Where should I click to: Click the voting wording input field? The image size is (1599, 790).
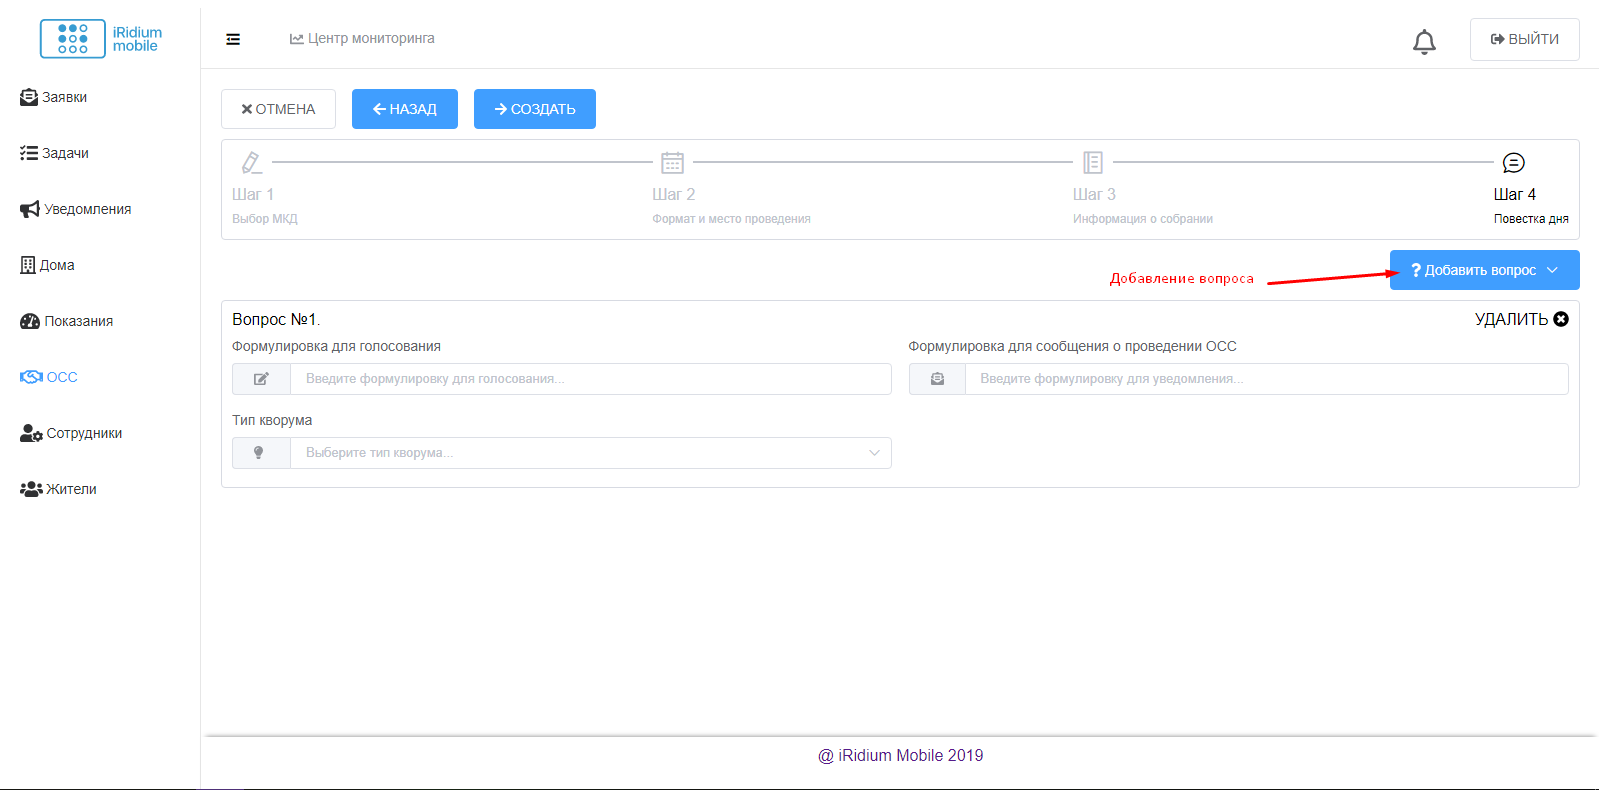click(591, 379)
